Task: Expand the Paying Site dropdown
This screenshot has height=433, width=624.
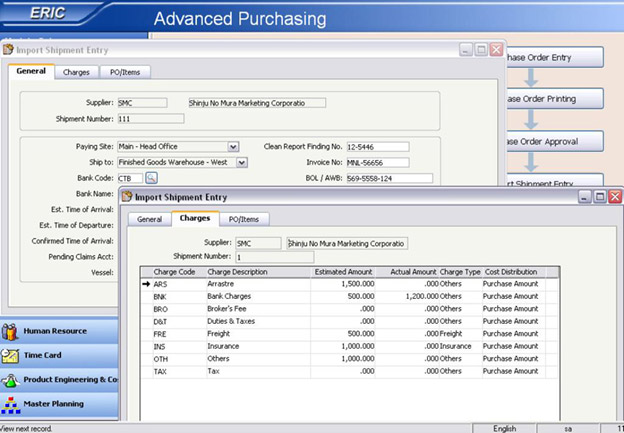Action: 233,146
